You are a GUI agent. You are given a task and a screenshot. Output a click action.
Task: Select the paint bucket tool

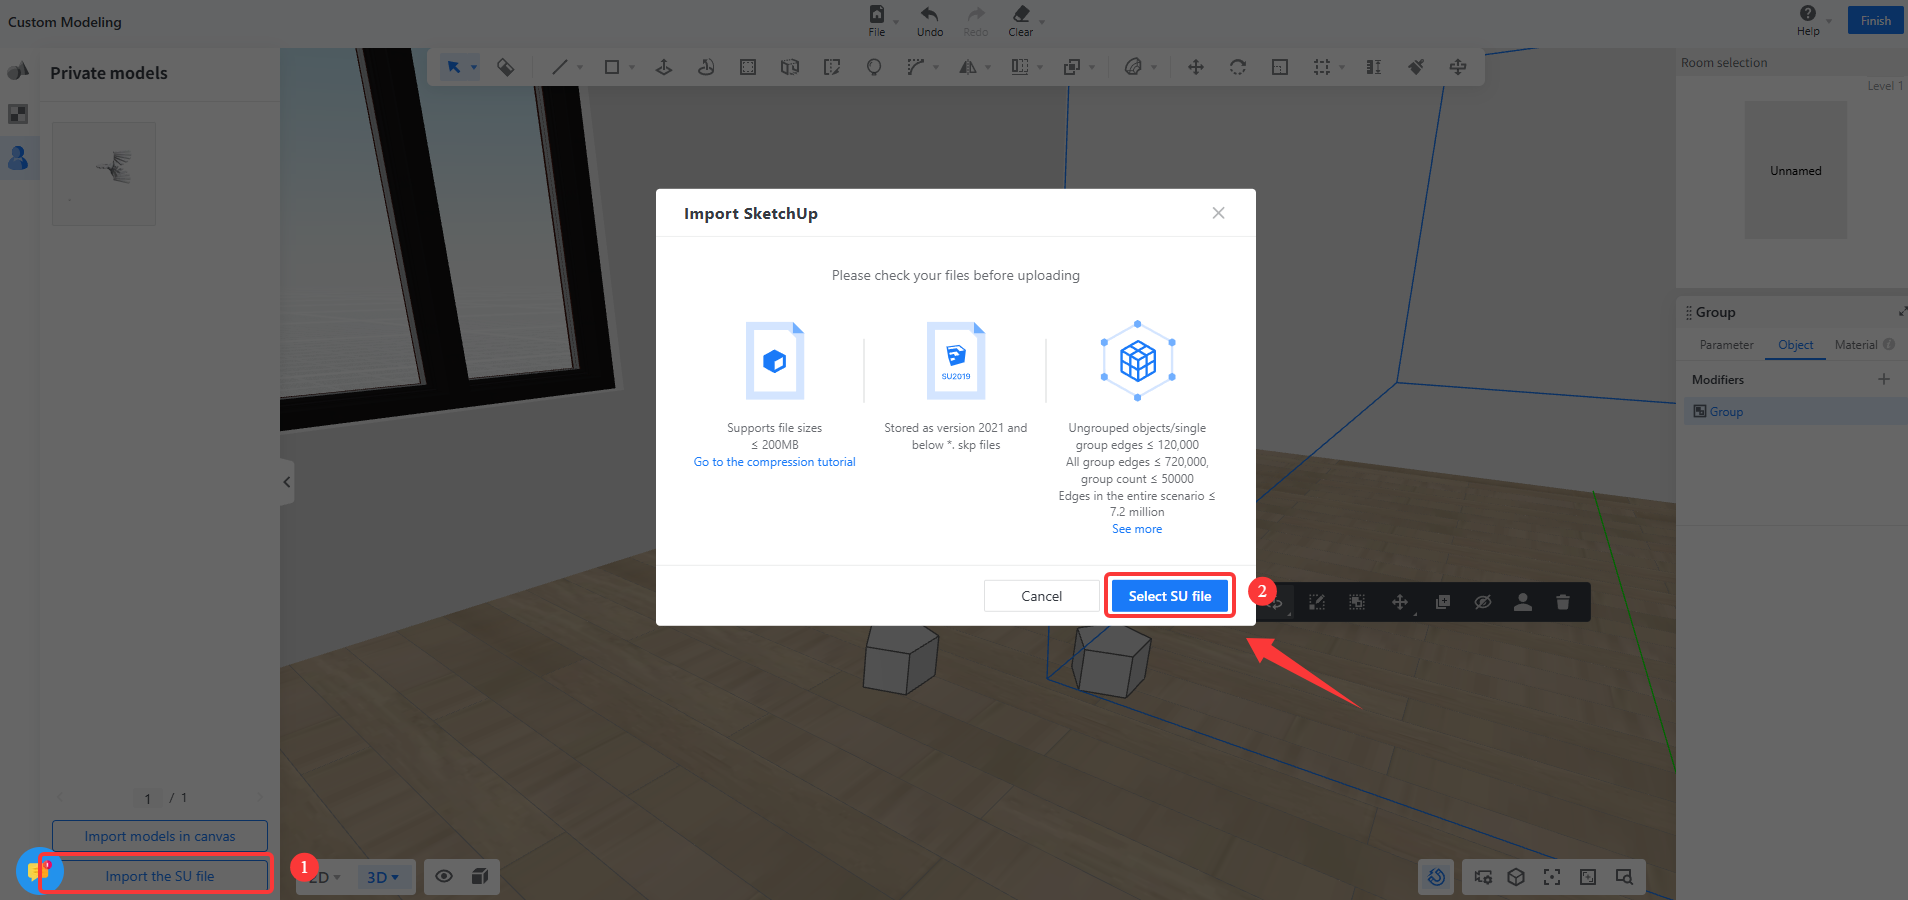tap(506, 67)
